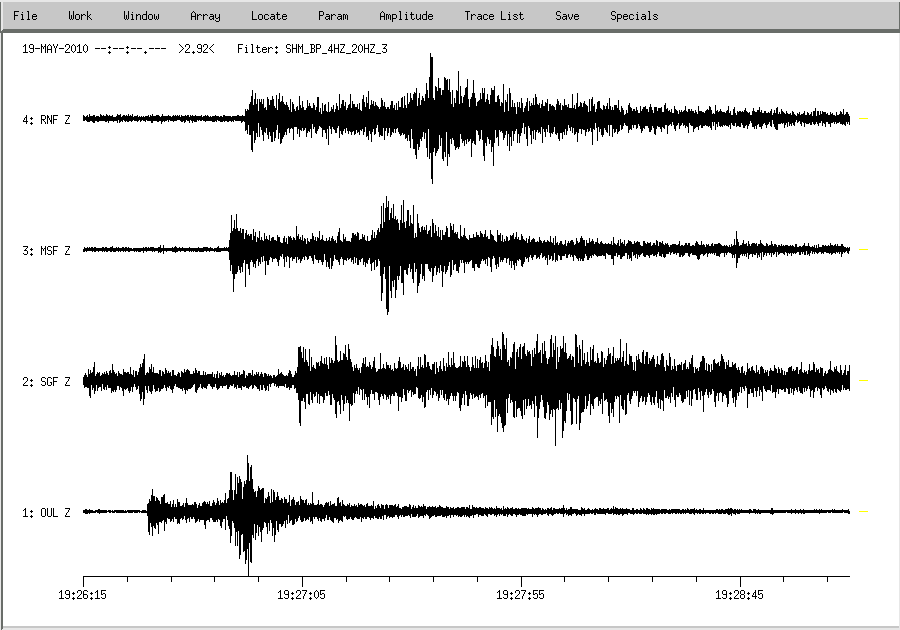Click the amplitude value >2.92<
900x630 pixels.
coord(196,49)
